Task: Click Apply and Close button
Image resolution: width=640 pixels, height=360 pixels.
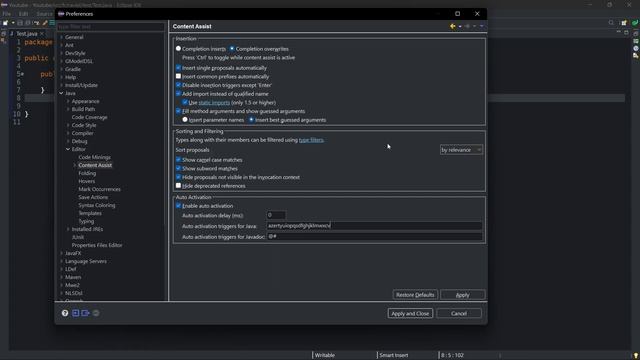Action: coord(410,313)
